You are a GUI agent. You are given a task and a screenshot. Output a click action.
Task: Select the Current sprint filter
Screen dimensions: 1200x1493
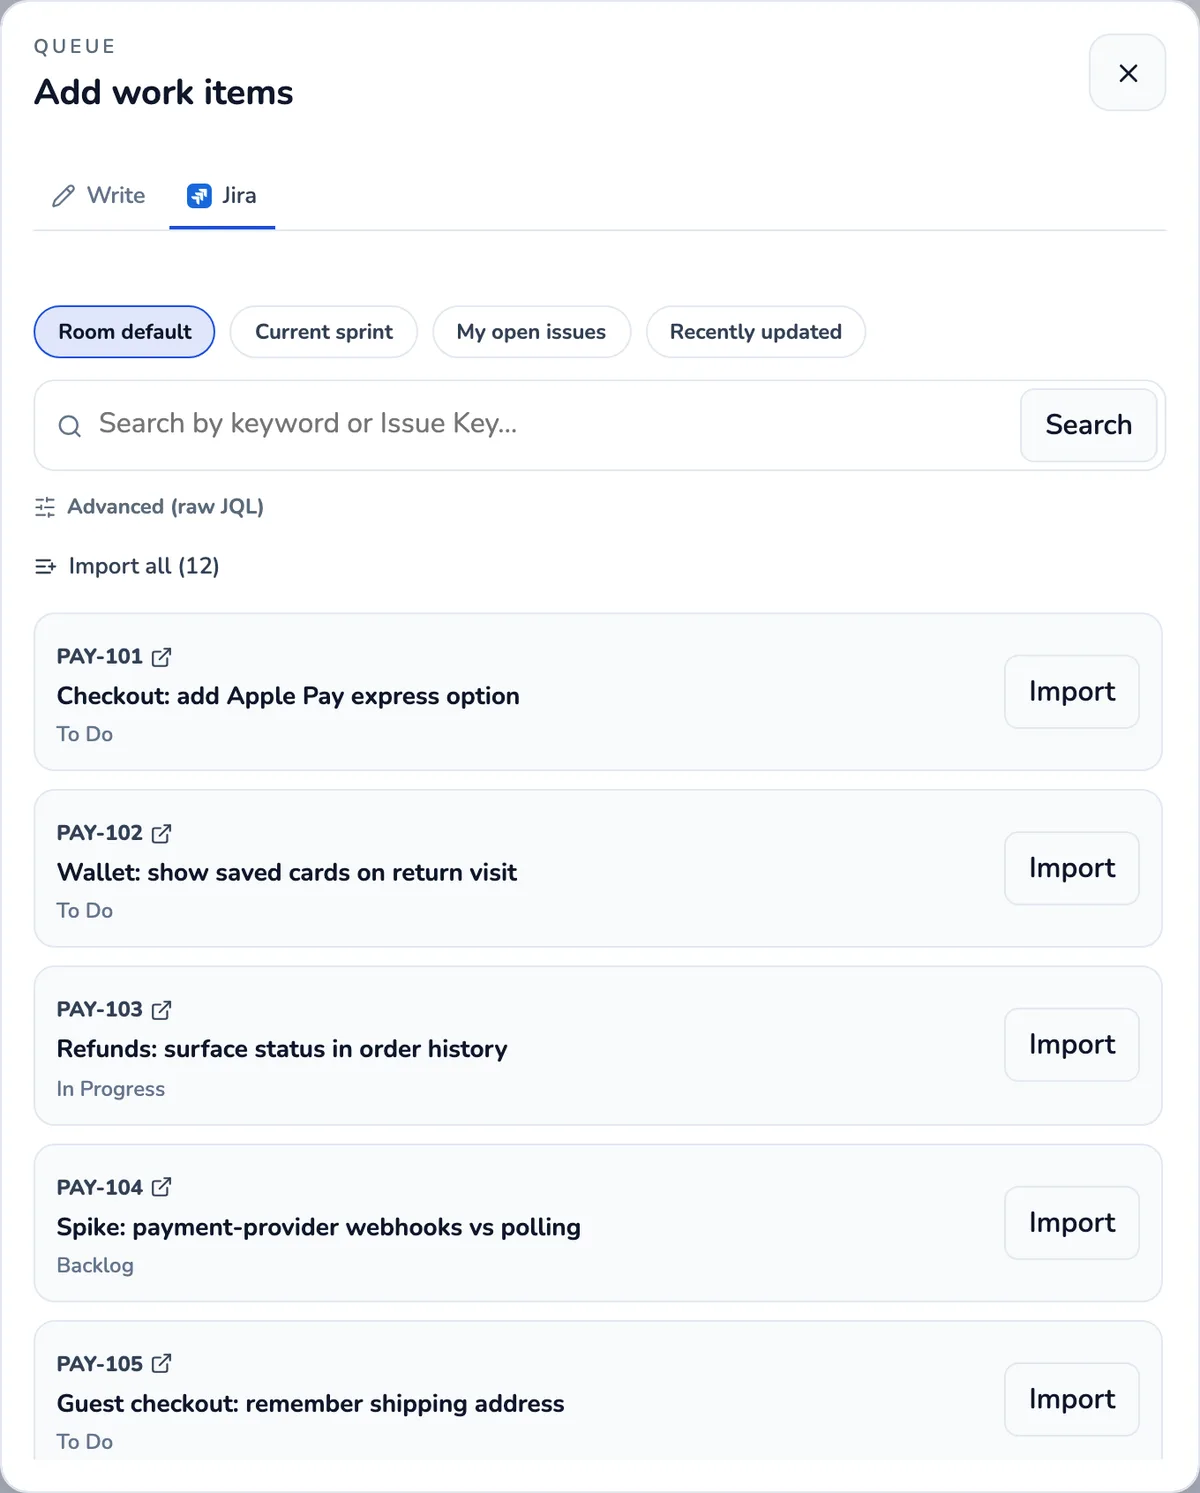point(324,332)
